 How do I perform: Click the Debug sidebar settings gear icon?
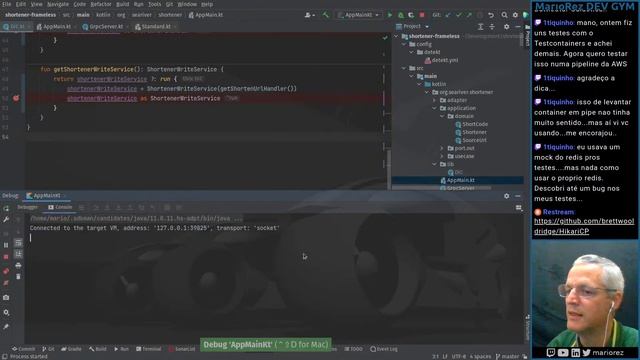[x=6, y=312]
